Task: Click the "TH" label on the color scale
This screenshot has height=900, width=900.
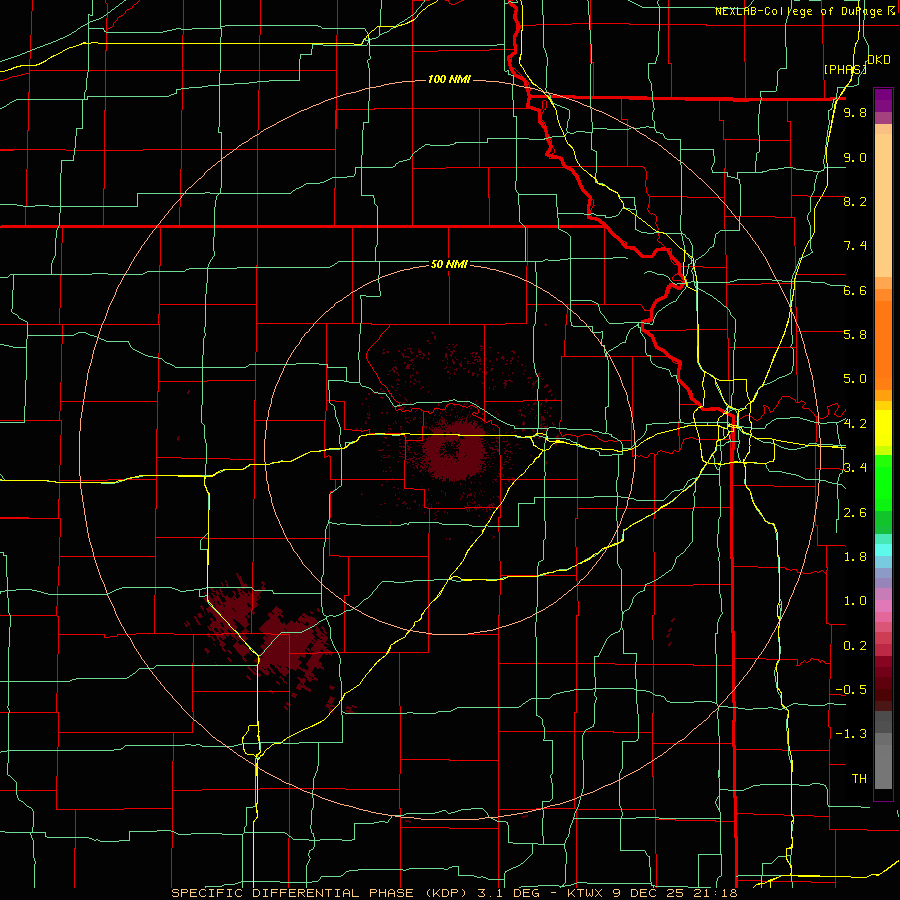Action: [859, 779]
